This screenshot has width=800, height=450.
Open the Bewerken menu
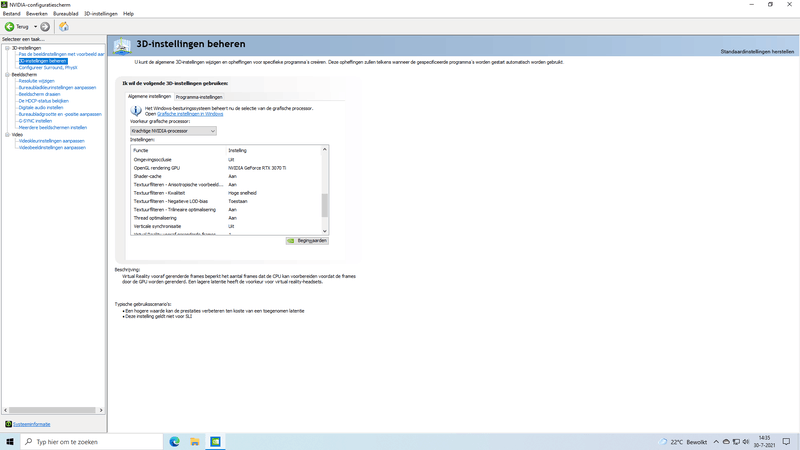[37, 14]
